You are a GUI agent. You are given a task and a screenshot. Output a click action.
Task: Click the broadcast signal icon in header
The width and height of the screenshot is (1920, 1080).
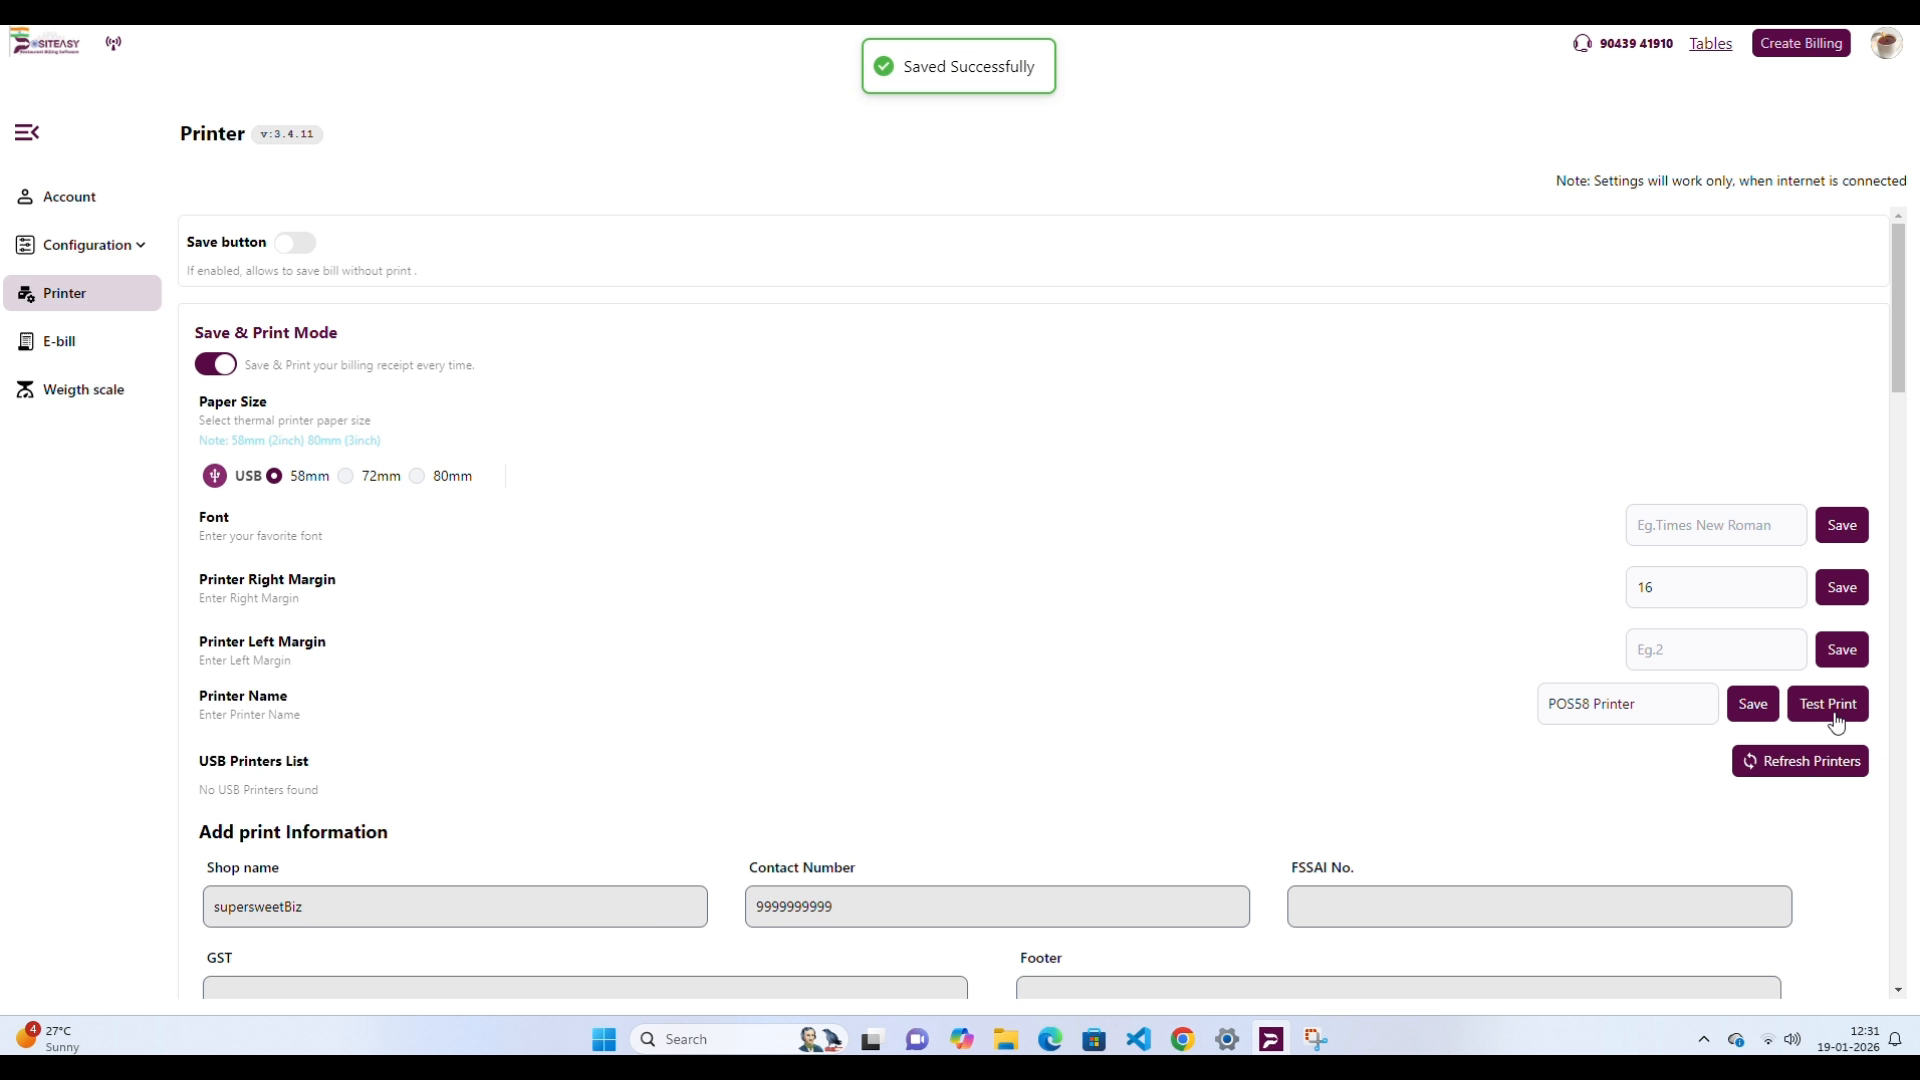click(114, 44)
